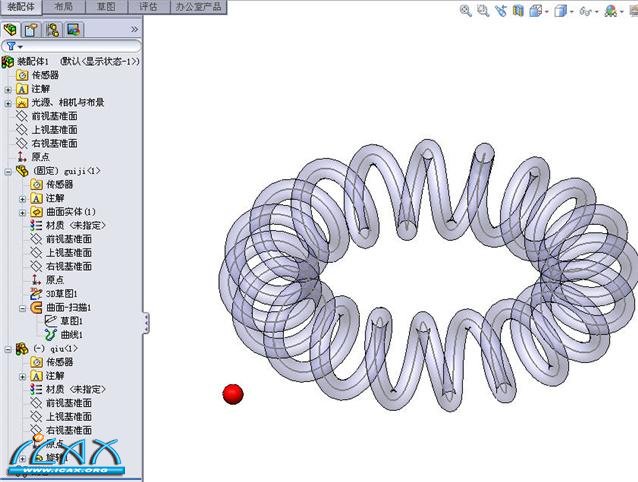Collapse the 曲面-扫描1 feature node
638x482 pixels.
point(22,308)
